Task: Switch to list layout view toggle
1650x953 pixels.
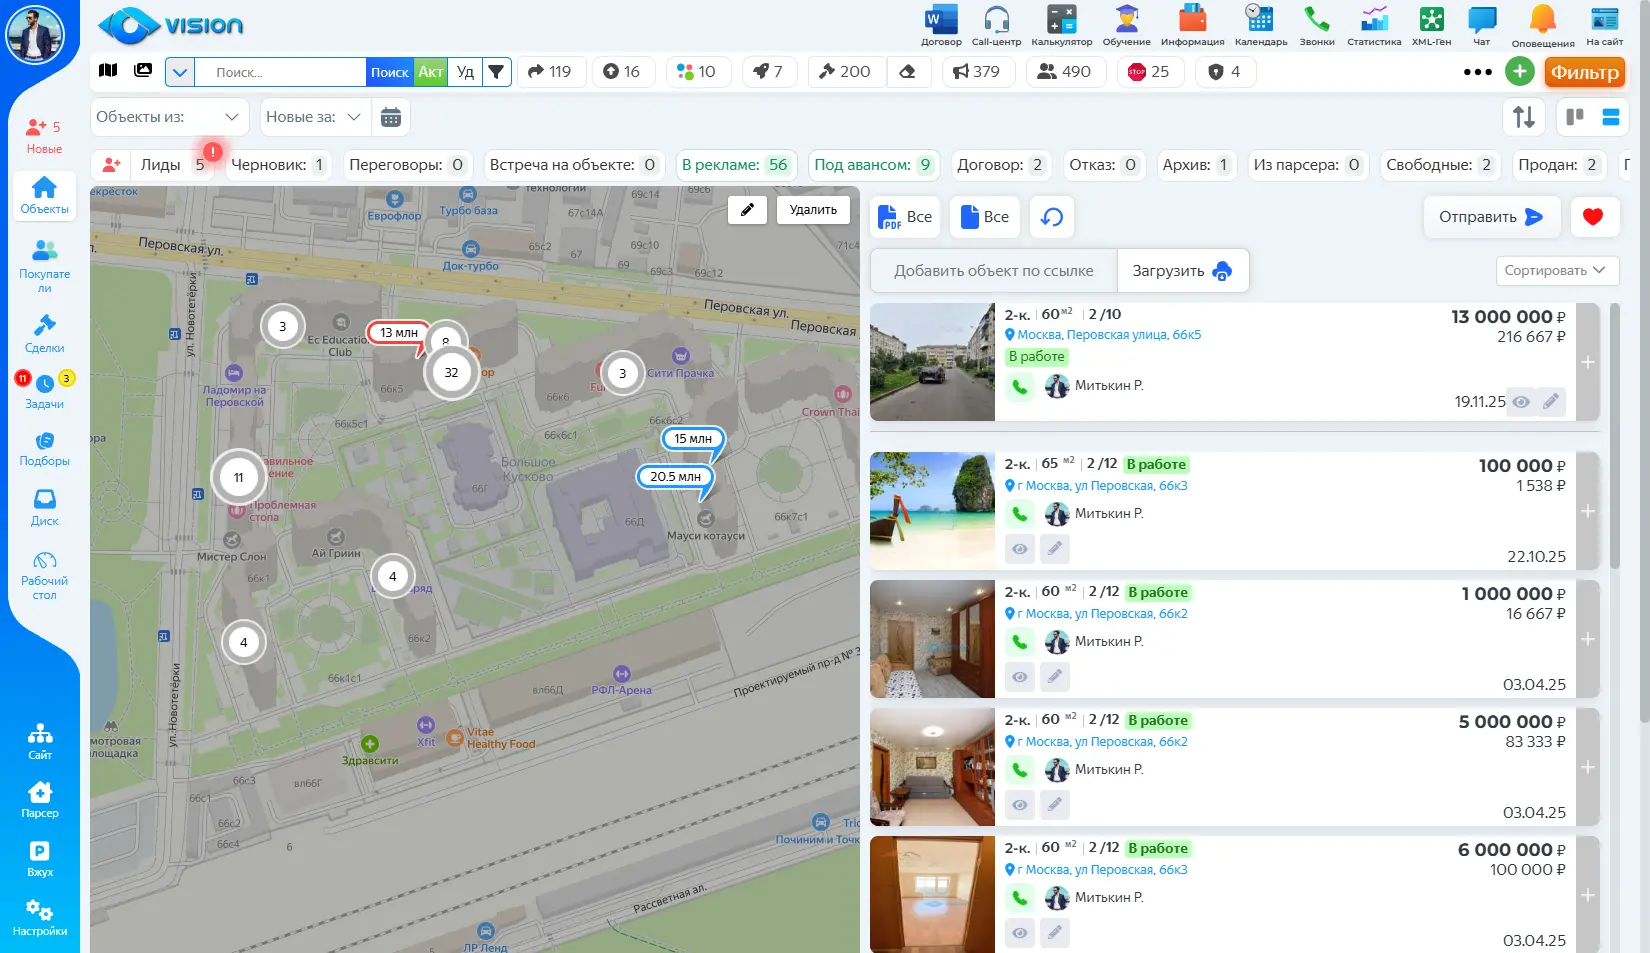Action: [x=1610, y=118]
